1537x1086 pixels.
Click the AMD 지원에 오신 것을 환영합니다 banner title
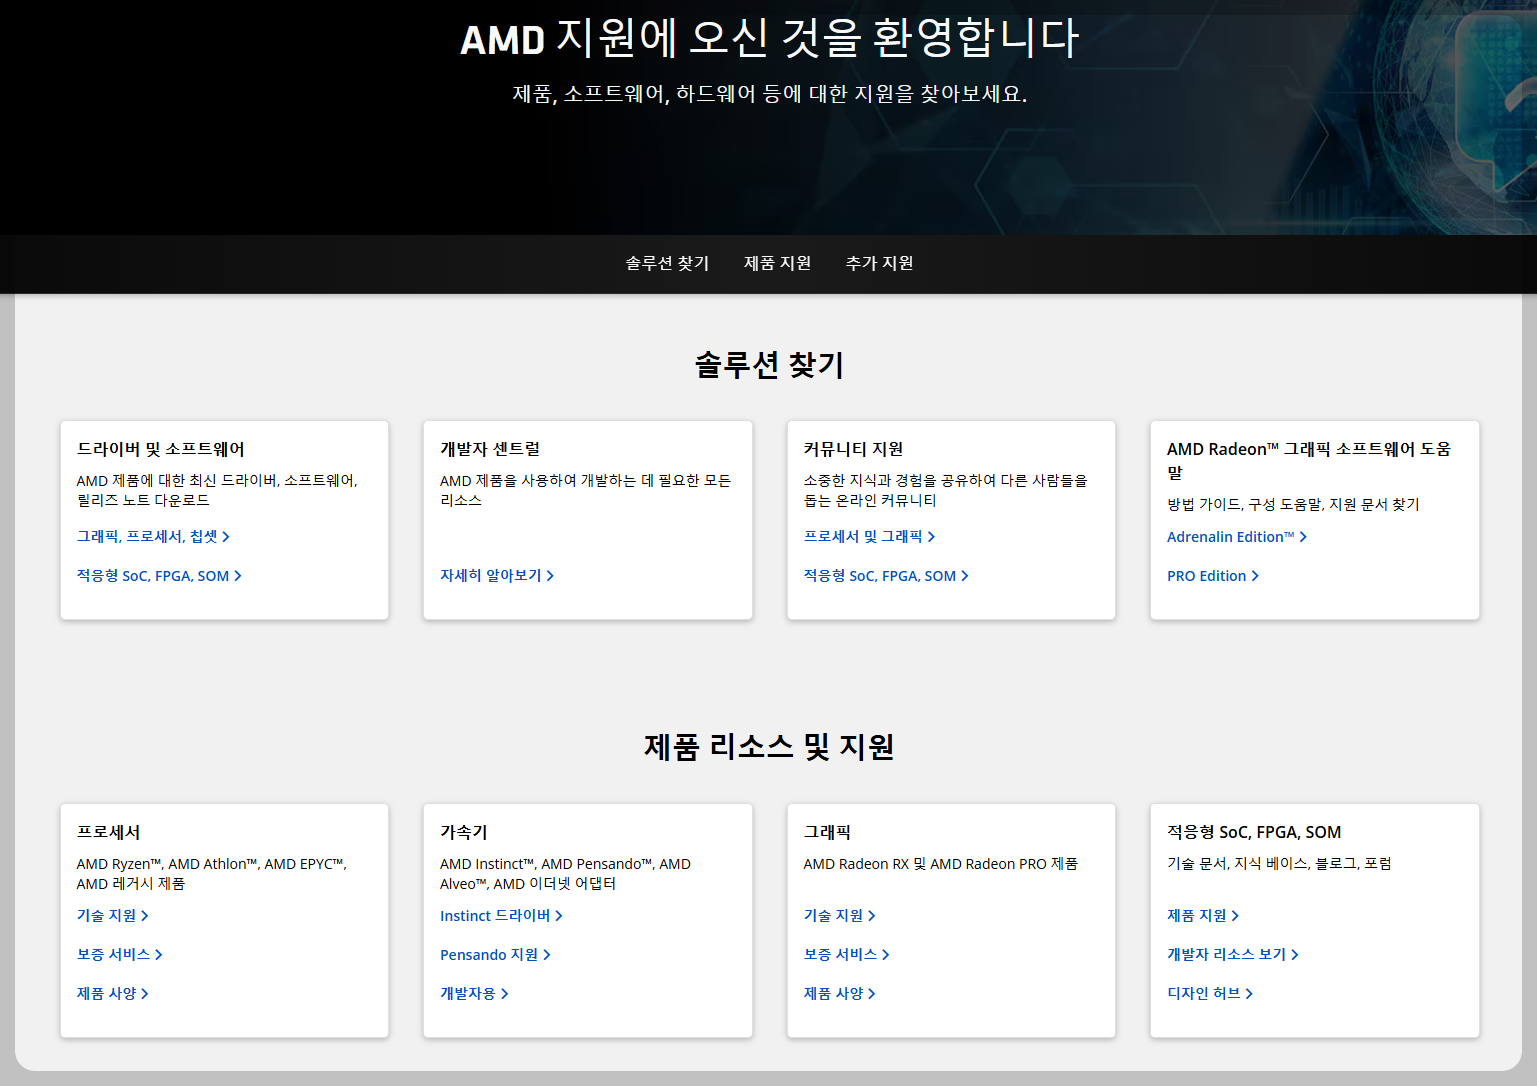[769, 38]
